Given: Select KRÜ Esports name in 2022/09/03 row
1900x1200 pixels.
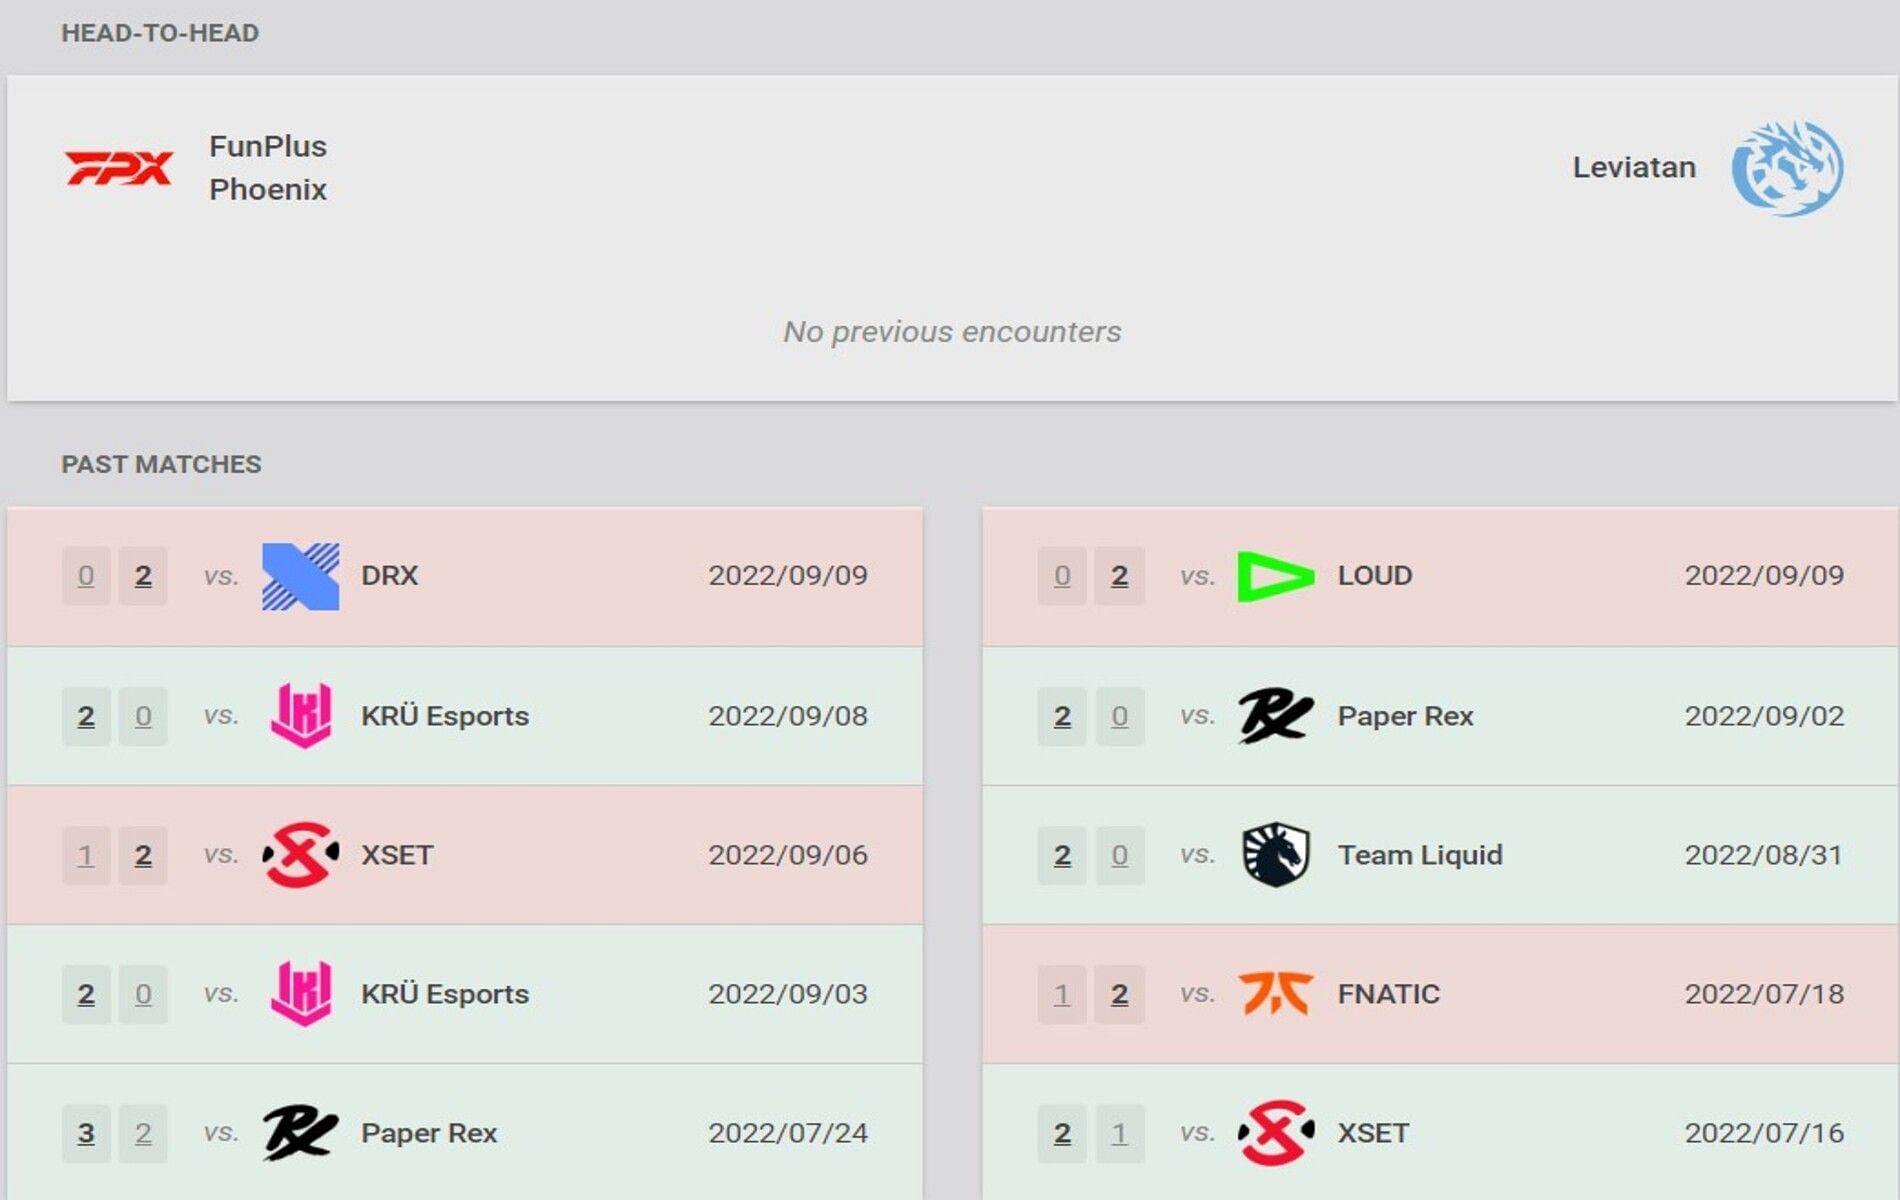Looking at the screenshot, I should (x=445, y=994).
